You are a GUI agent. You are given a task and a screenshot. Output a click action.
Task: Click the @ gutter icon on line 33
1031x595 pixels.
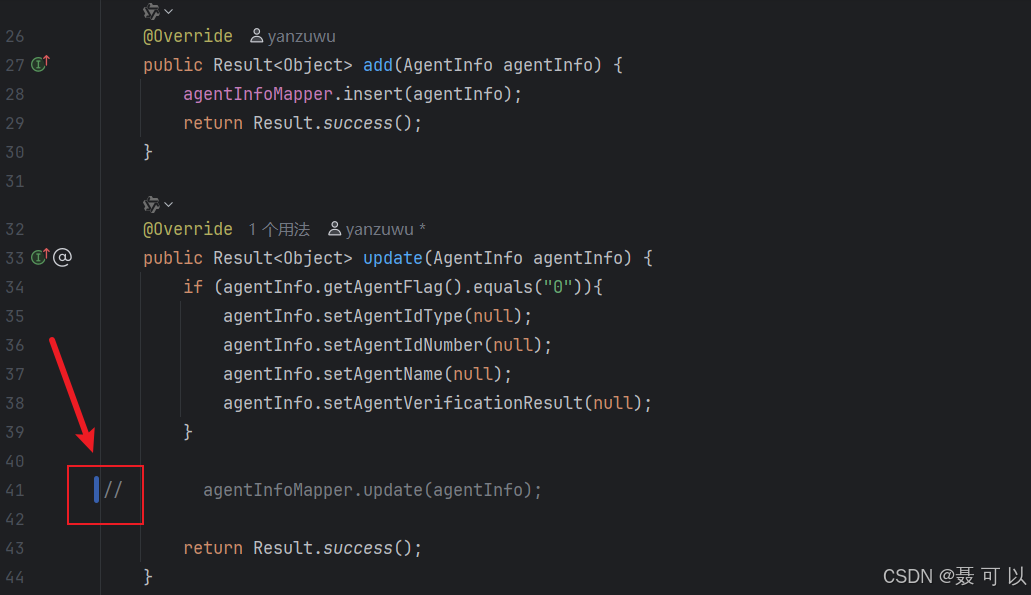click(x=62, y=257)
